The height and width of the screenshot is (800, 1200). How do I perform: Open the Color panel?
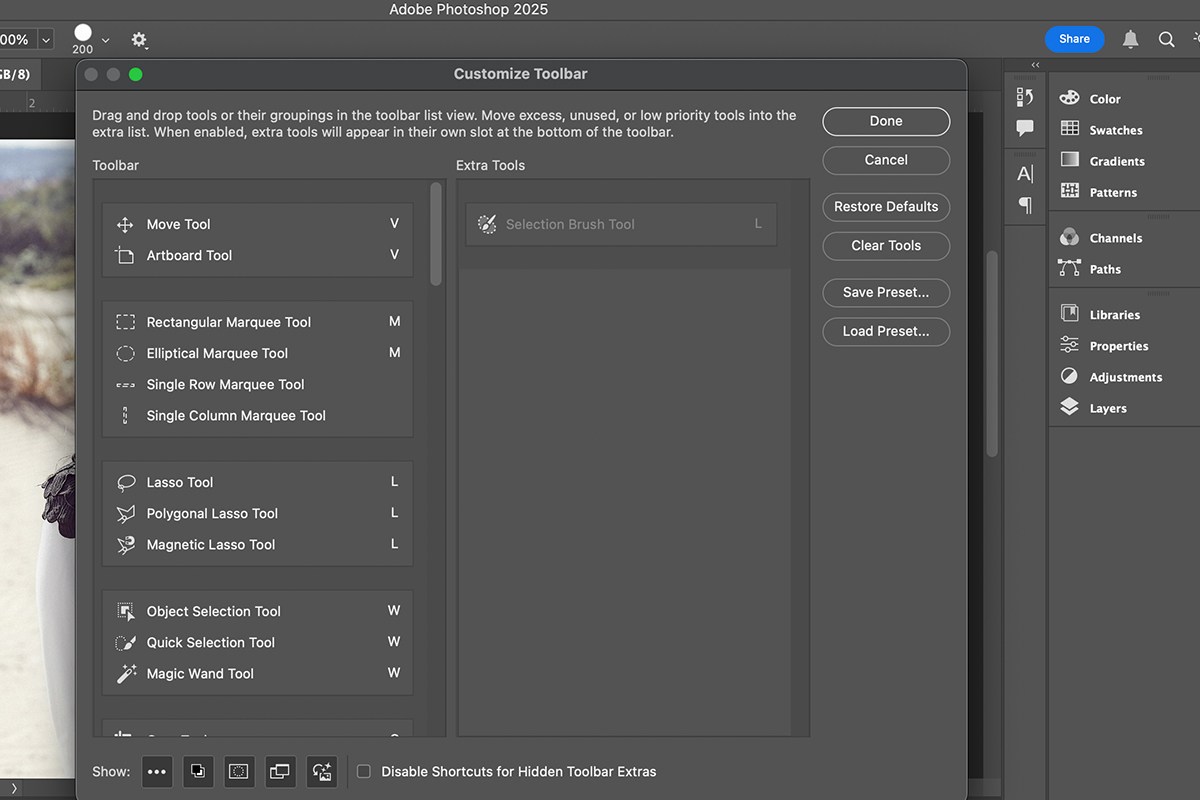1103,98
